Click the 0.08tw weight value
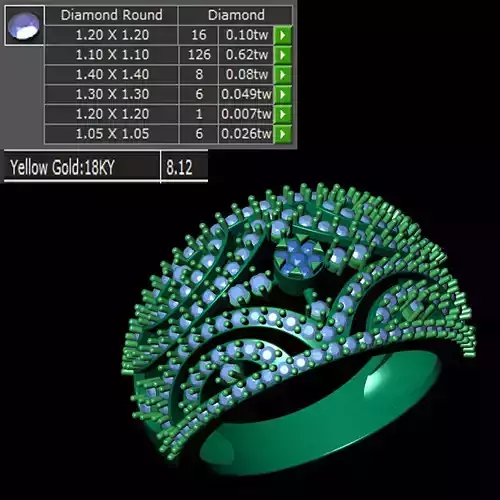Image resolution: width=500 pixels, height=500 pixels. tap(246, 74)
